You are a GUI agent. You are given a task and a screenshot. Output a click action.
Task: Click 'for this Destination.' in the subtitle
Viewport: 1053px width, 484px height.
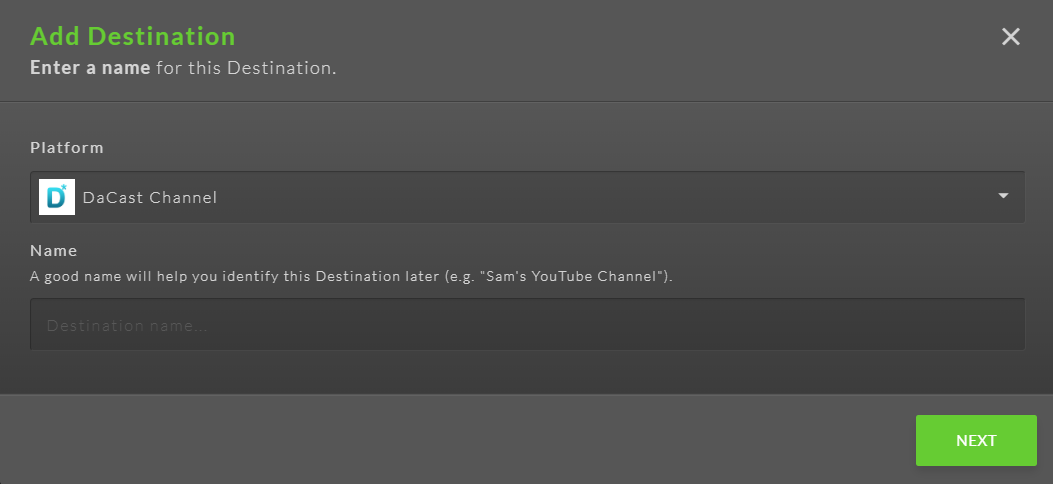tap(246, 68)
